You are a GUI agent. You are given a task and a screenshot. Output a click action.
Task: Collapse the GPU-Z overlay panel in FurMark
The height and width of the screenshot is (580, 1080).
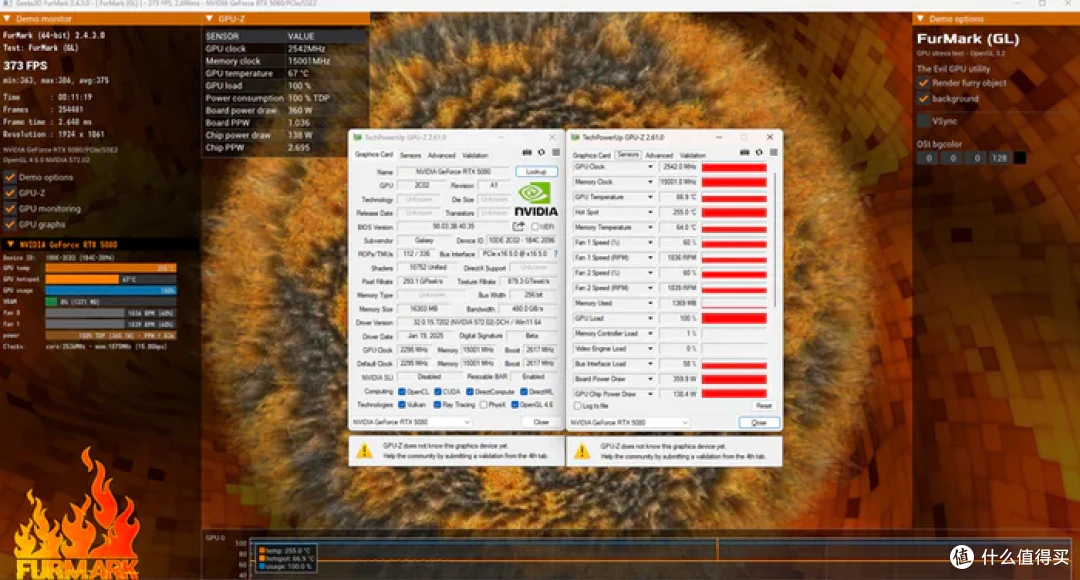point(209,19)
